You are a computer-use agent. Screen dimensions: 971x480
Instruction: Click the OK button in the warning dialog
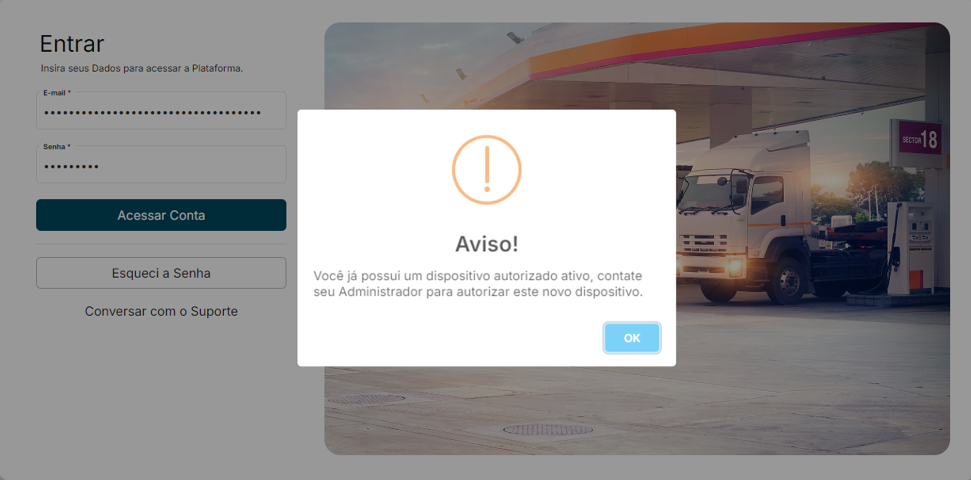[632, 338]
